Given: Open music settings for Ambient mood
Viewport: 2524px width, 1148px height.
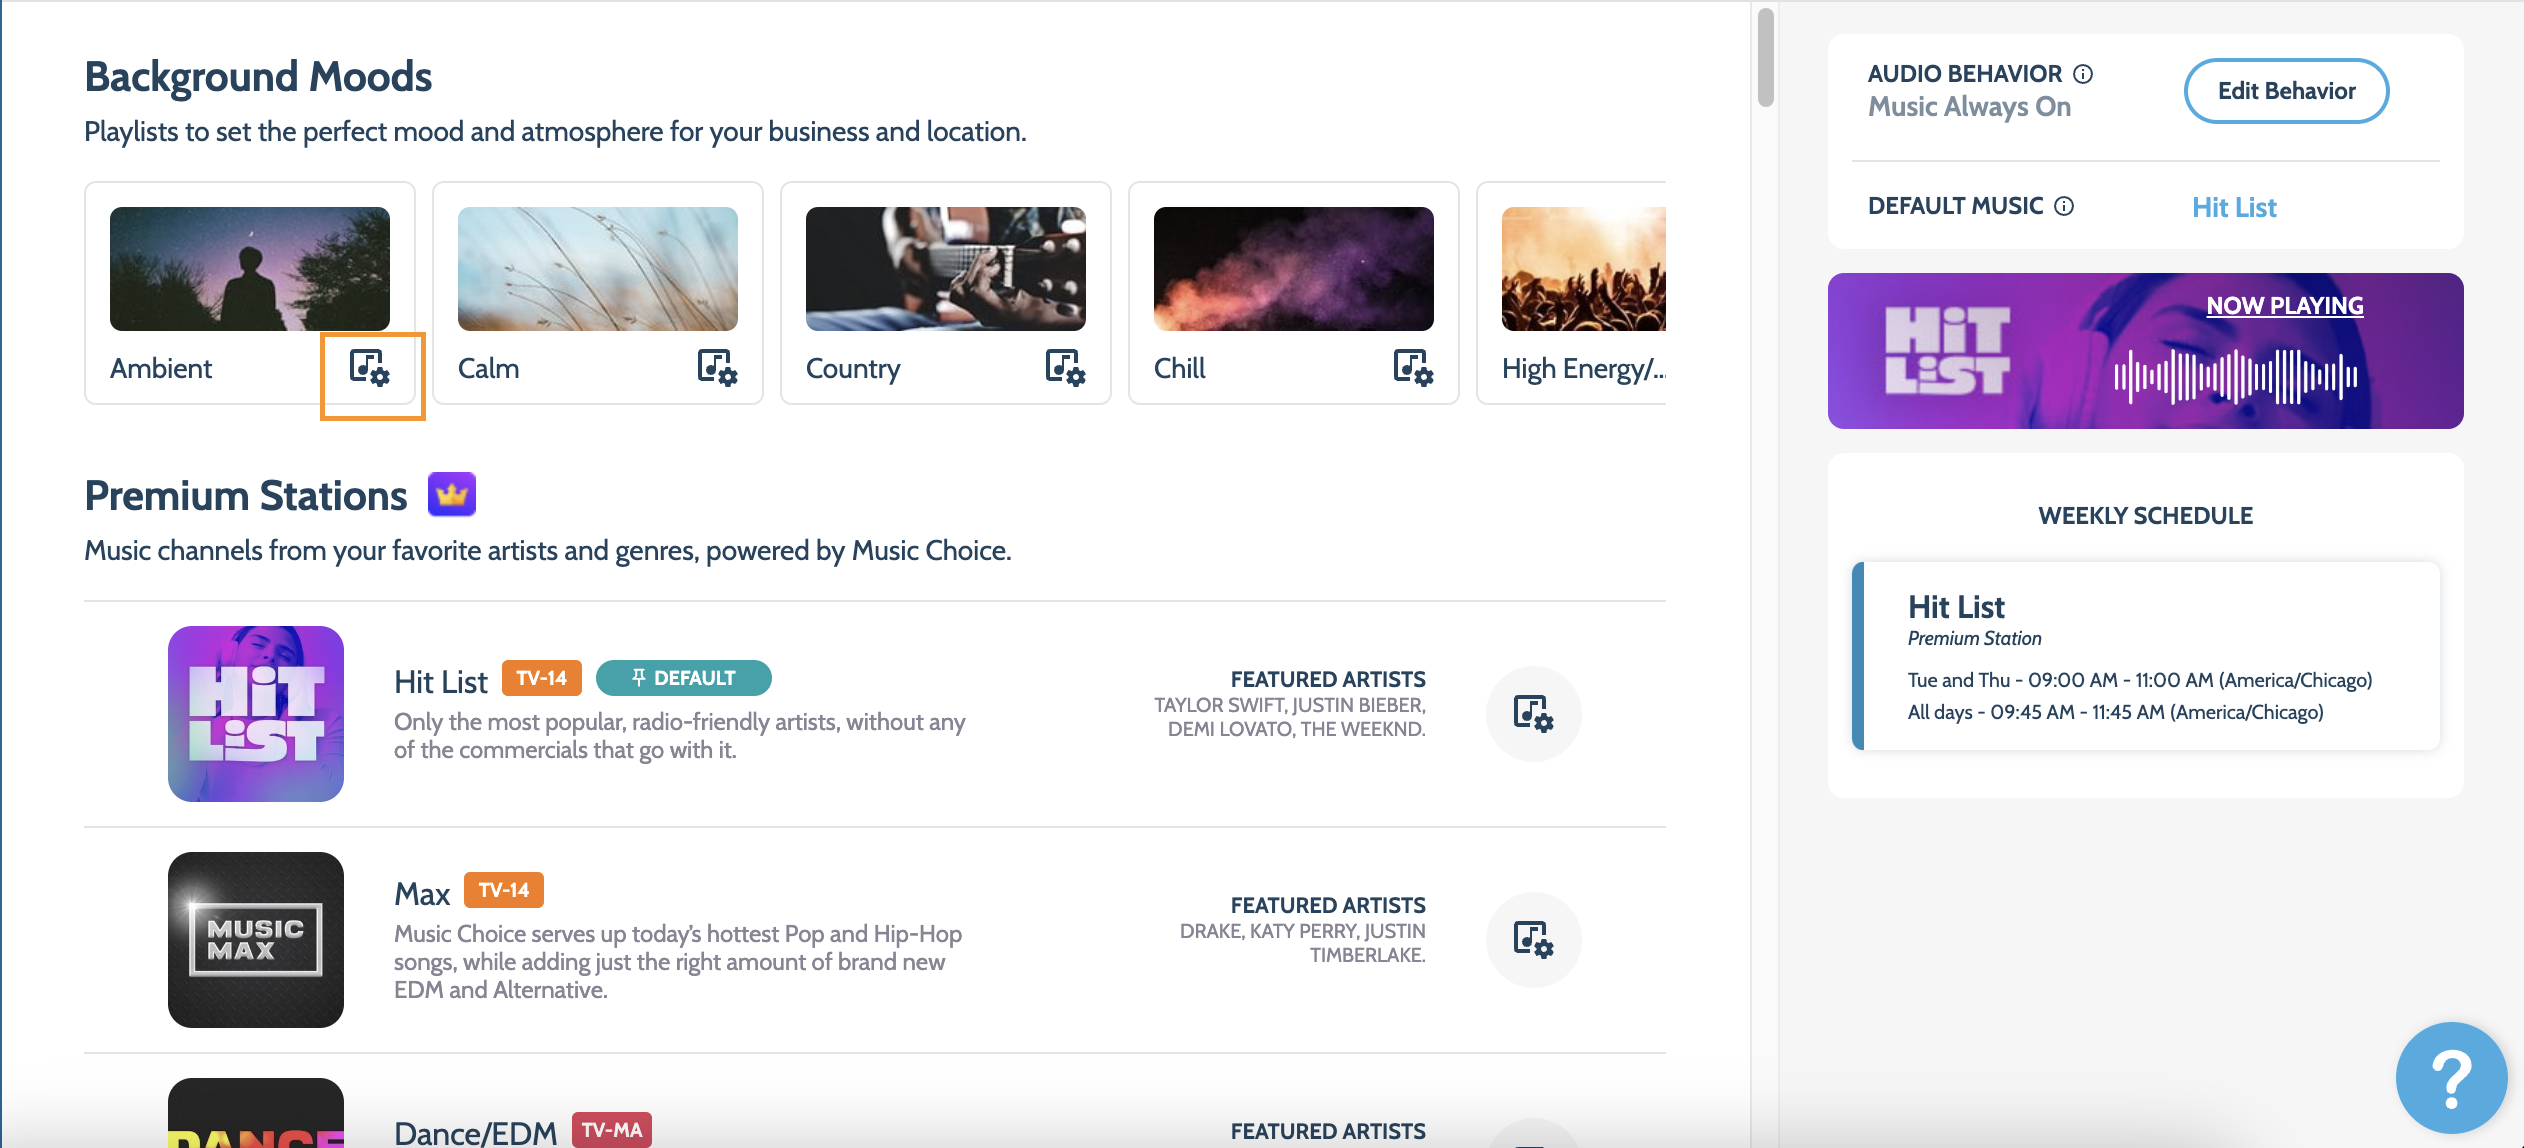Looking at the screenshot, I should (369, 368).
